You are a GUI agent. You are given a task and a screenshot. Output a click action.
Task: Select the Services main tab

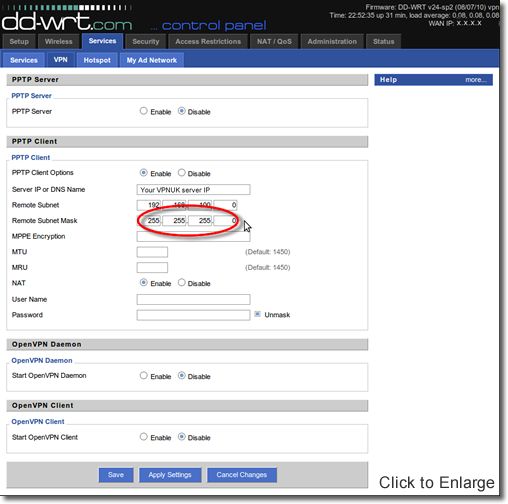[x=102, y=41]
